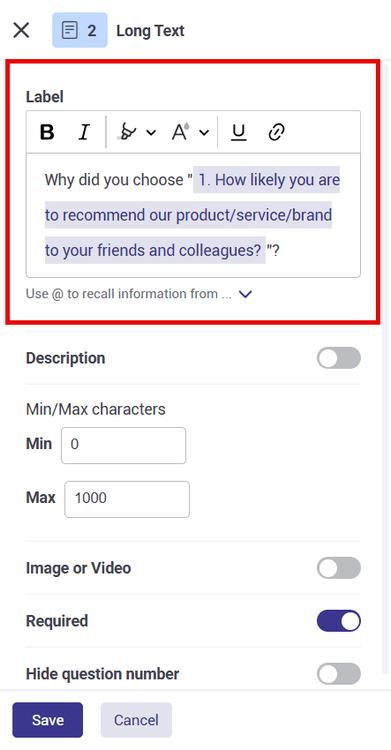Open the font color dropdown arrow
This screenshot has width=391, height=750.
tap(204, 132)
